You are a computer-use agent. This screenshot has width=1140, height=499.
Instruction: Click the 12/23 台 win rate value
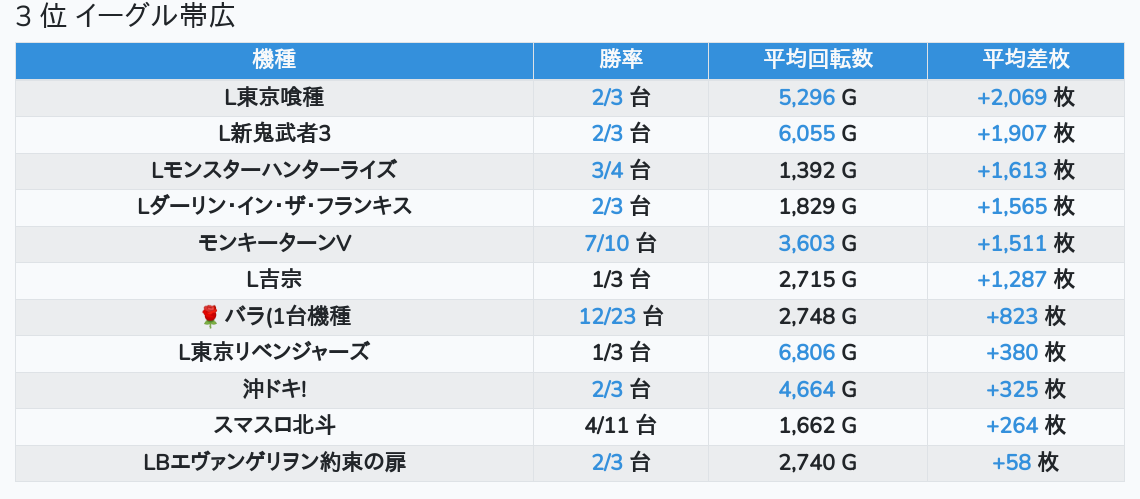620,317
